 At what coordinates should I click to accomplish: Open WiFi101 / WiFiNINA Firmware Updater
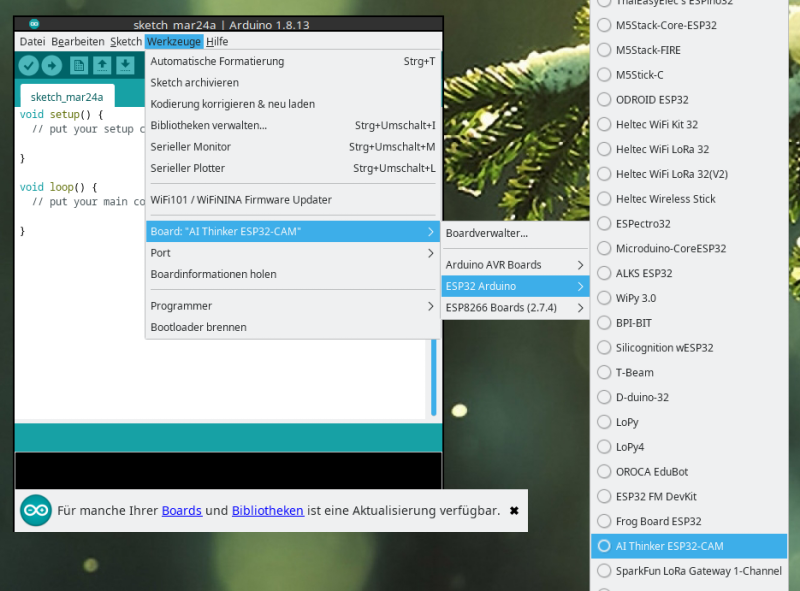292,200
